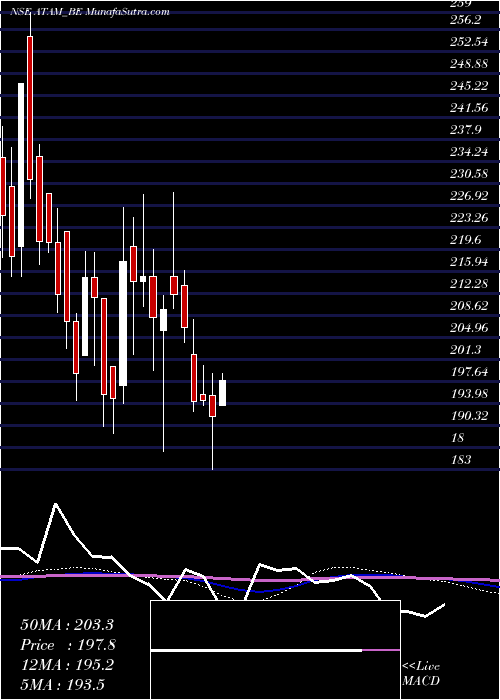Select the 256.2 price axis label
Image resolution: width=500 pixels, height=700 pixels.
(467, 21)
